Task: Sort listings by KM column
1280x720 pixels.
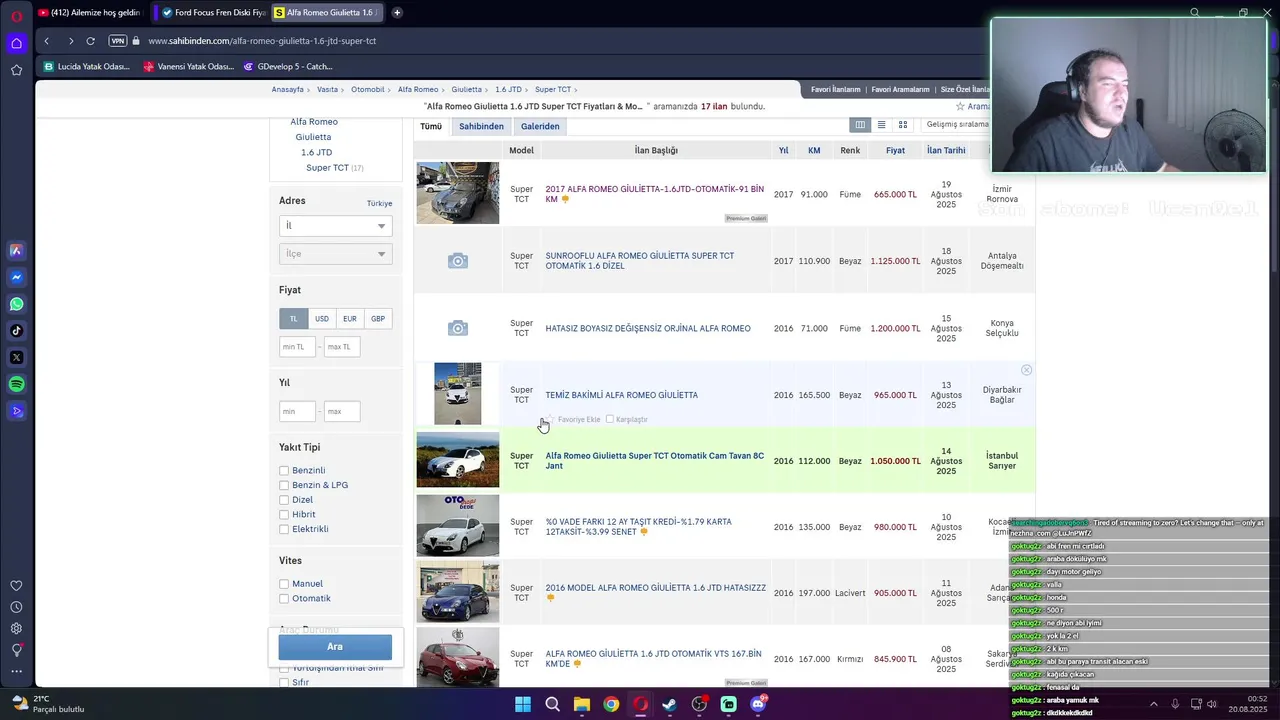Action: tap(814, 151)
